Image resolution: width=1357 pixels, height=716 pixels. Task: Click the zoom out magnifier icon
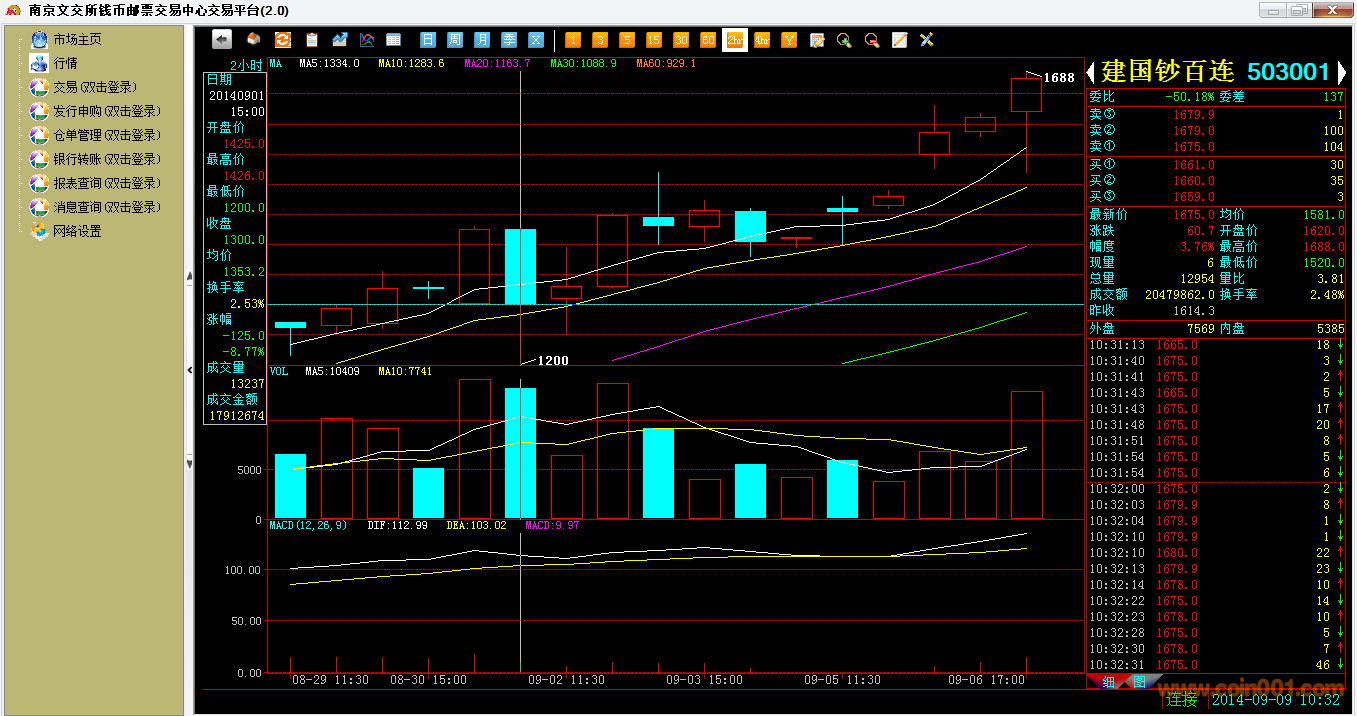(871, 40)
